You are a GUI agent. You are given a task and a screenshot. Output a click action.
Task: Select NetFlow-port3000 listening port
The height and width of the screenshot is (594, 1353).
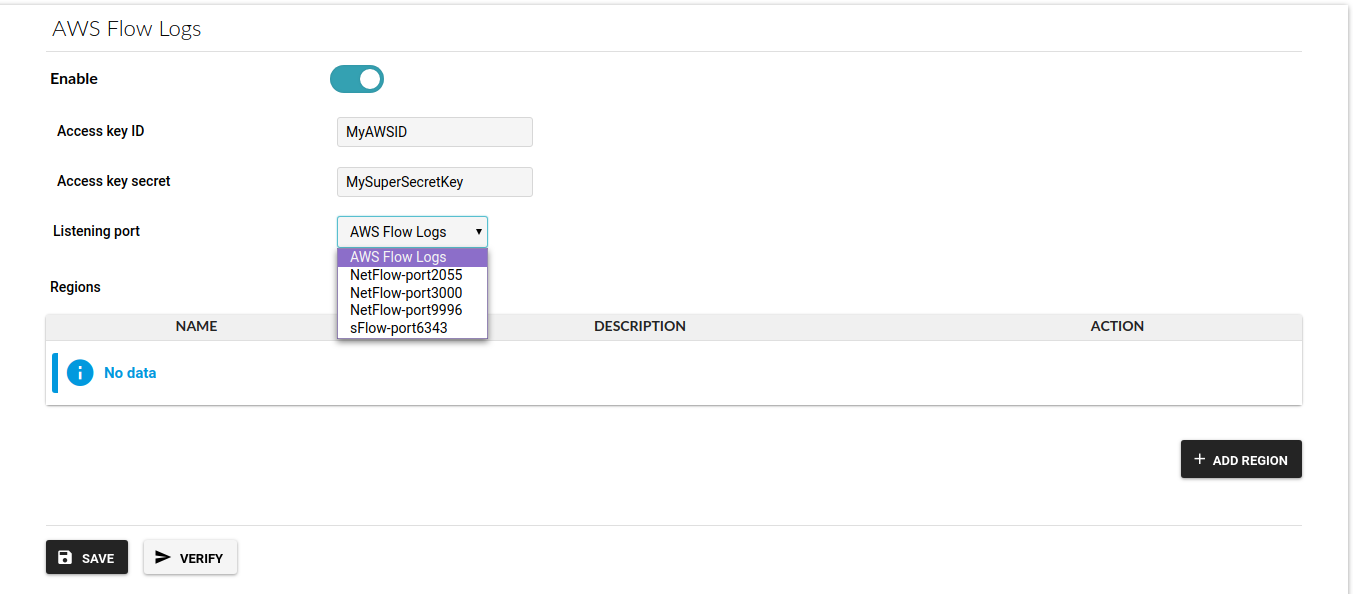coord(407,293)
